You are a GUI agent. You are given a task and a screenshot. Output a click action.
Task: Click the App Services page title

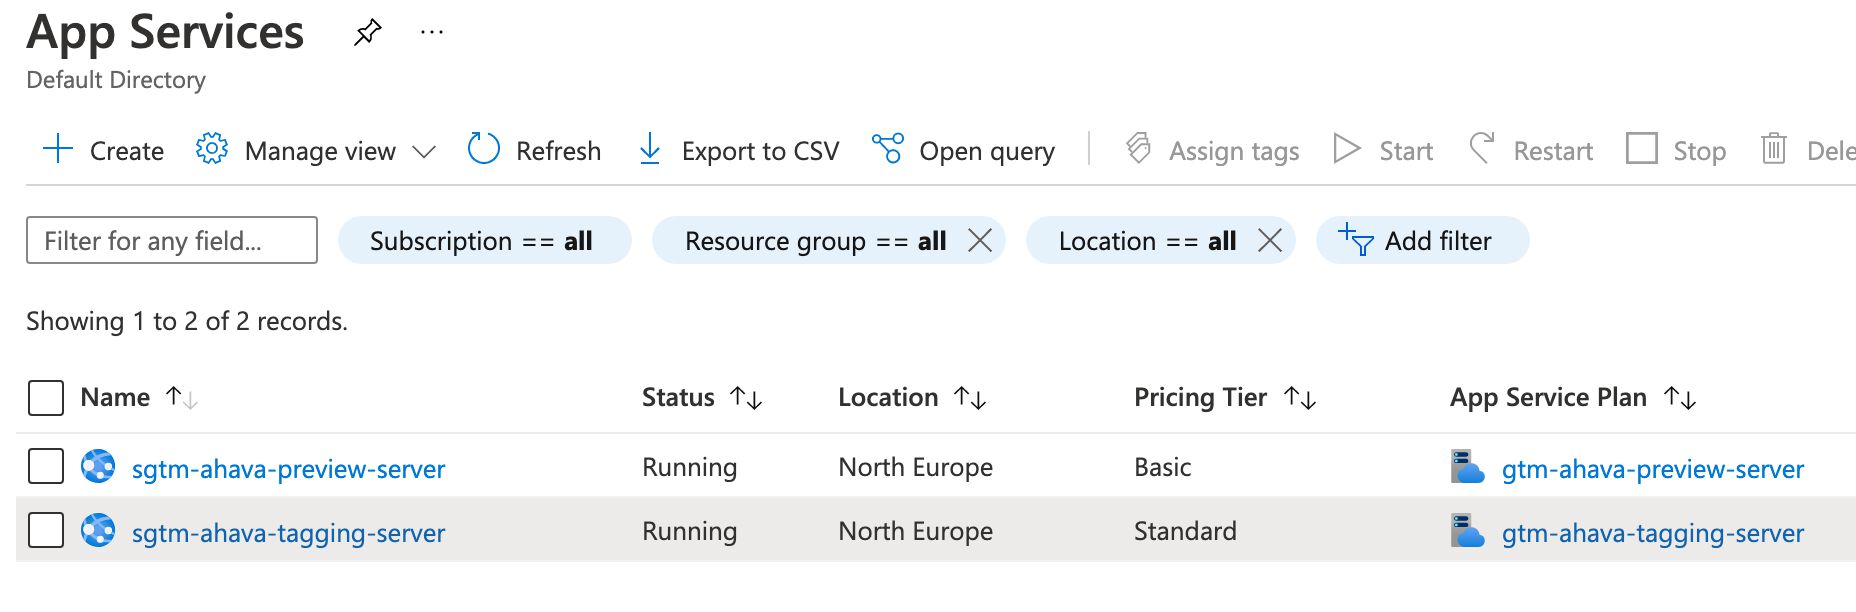(165, 33)
